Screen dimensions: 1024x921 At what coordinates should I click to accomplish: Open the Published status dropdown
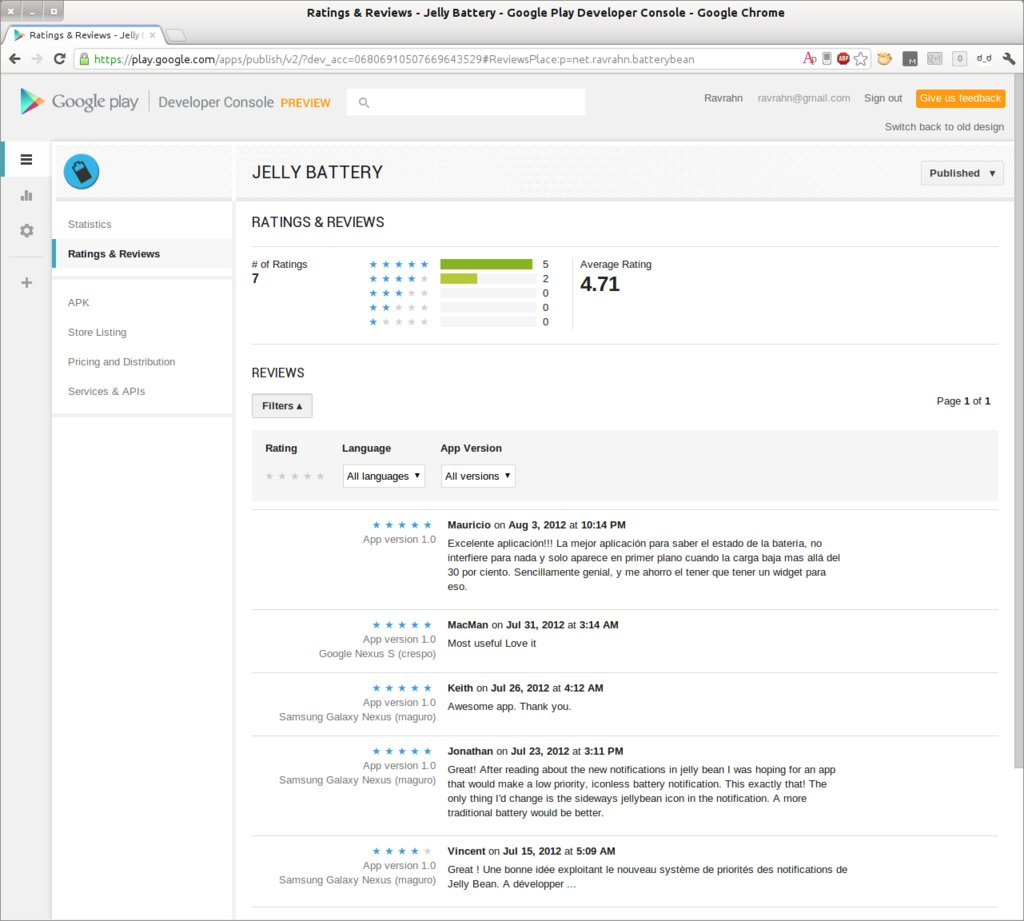961,173
